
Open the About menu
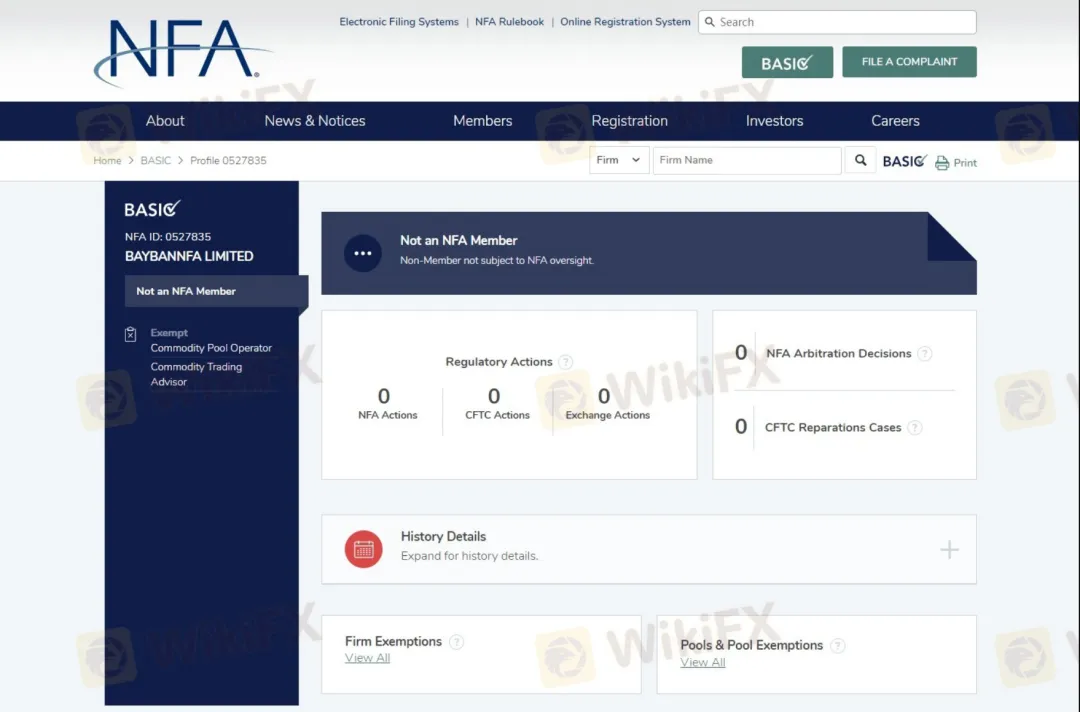point(165,121)
